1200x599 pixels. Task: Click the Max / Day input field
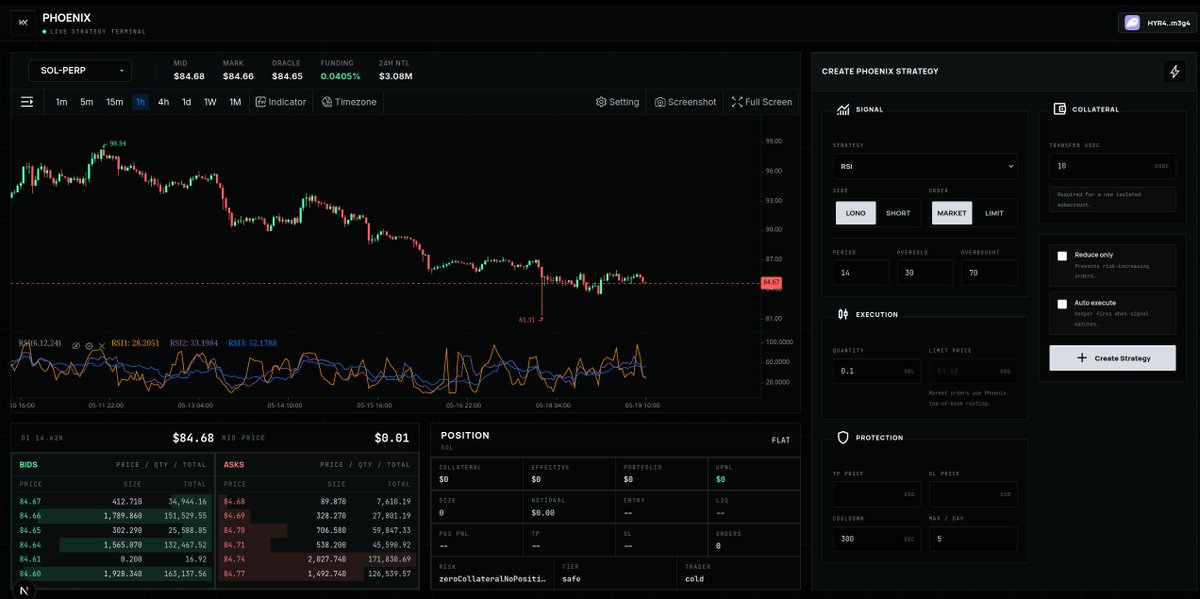[973, 539]
